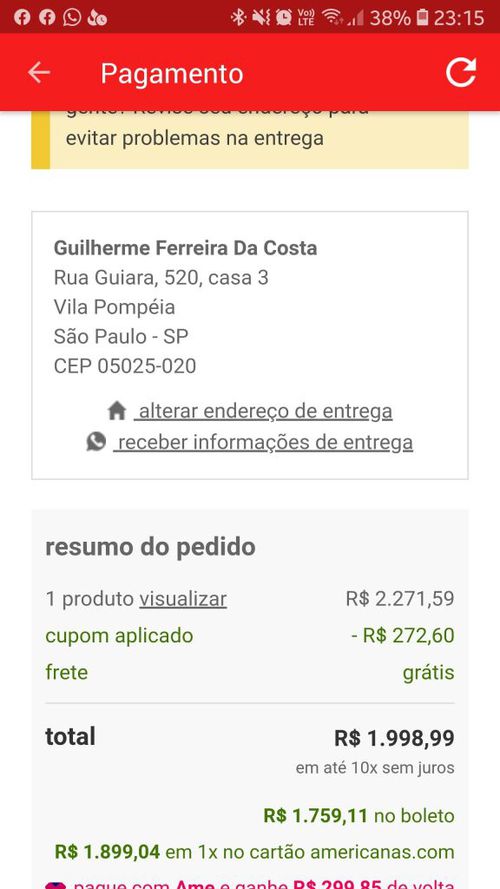Click alterar endereço de entrega link
This screenshot has width=500, height=889.
(263, 411)
